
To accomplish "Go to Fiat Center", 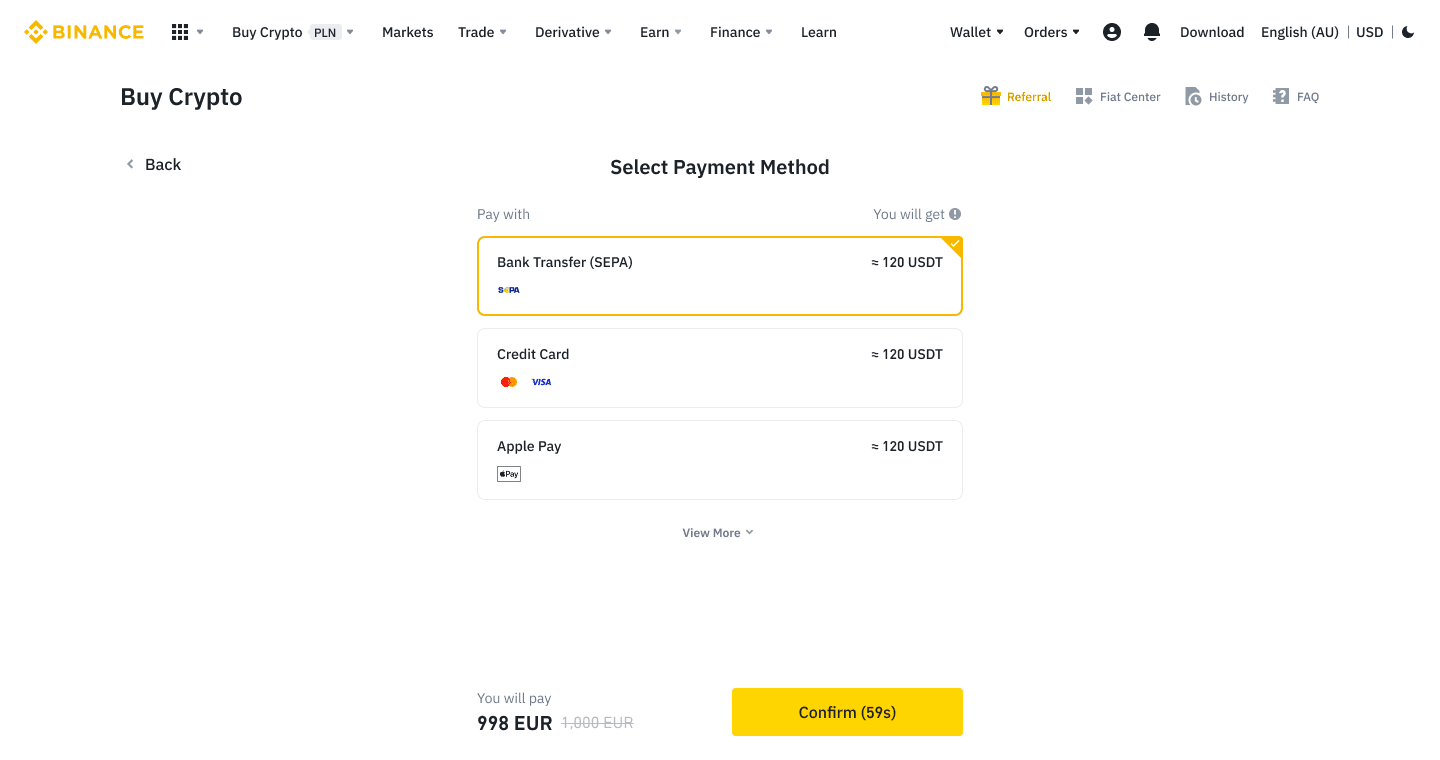I will 1118,97.
